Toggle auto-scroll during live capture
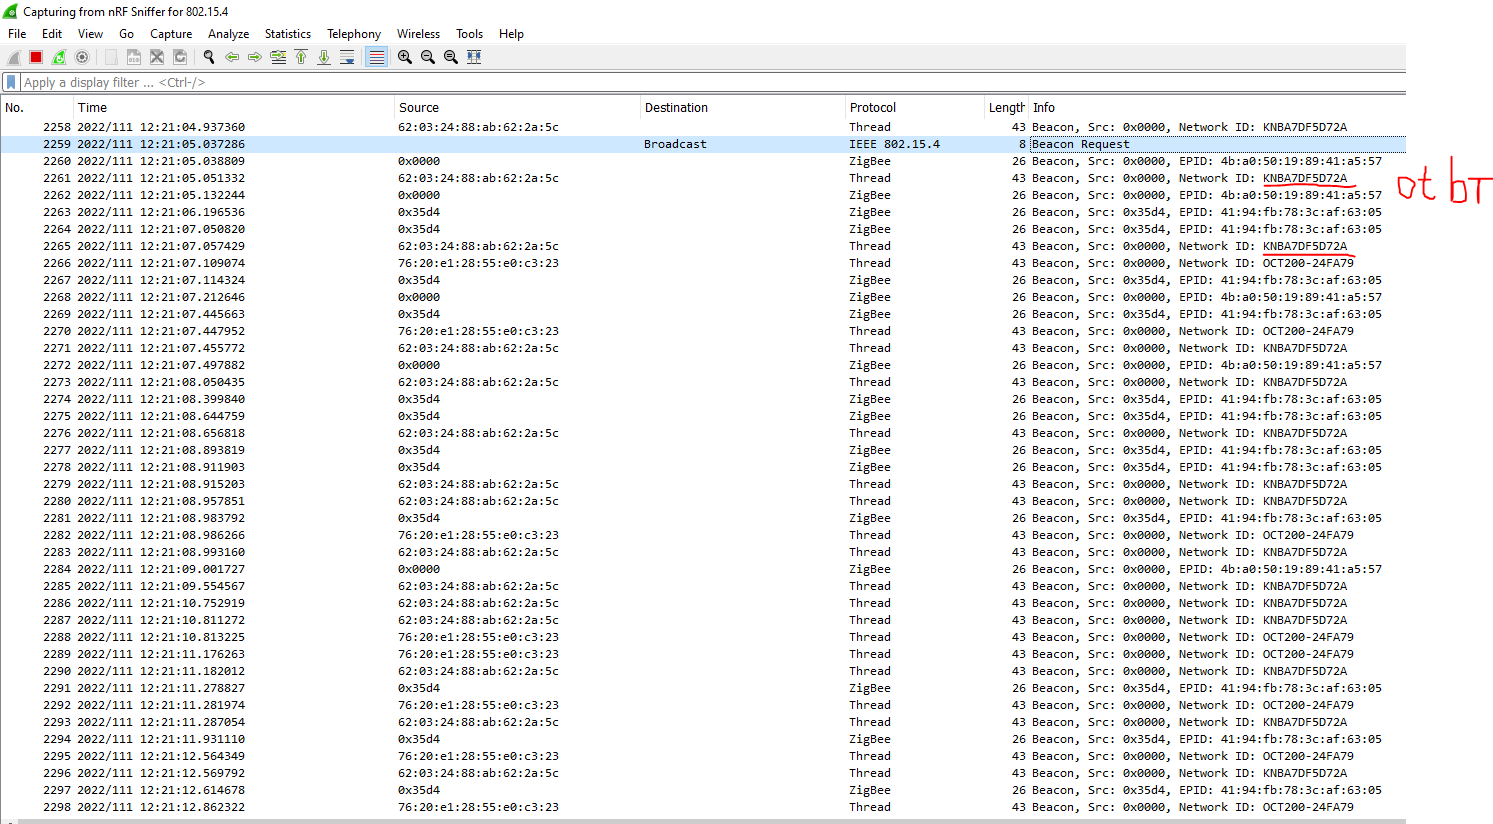The width and height of the screenshot is (1493, 824). coord(347,57)
